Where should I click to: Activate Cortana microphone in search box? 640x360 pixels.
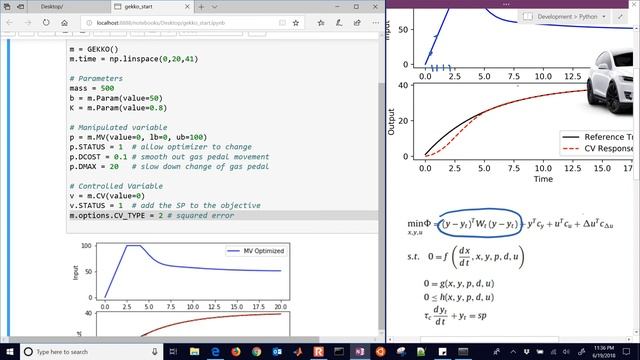coord(155,351)
